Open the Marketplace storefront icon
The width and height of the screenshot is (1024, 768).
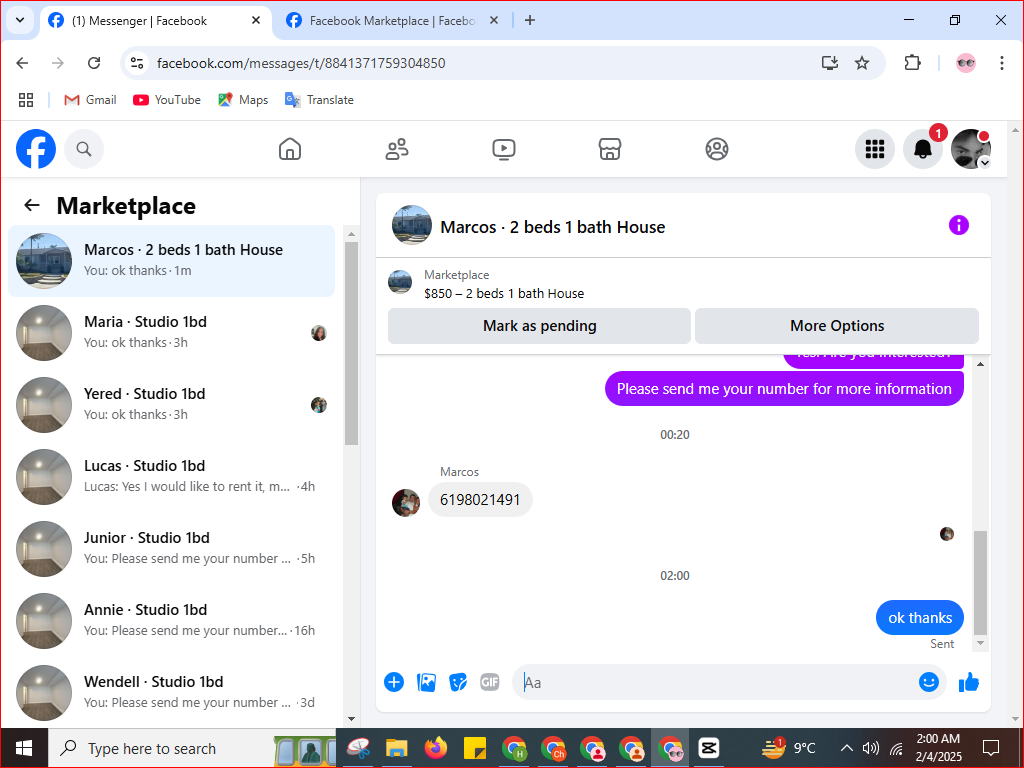point(610,149)
